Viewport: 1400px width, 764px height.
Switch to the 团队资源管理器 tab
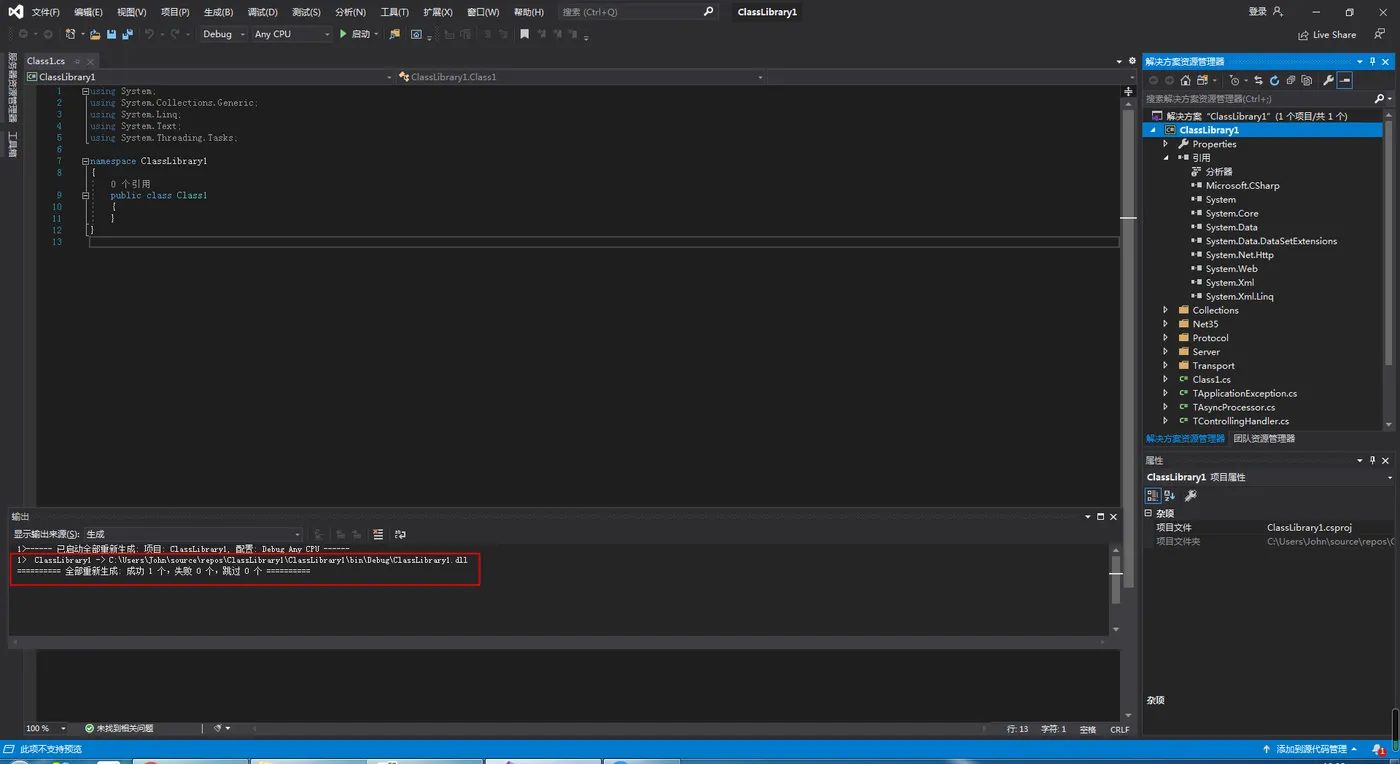pyautogui.click(x=1264, y=439)
